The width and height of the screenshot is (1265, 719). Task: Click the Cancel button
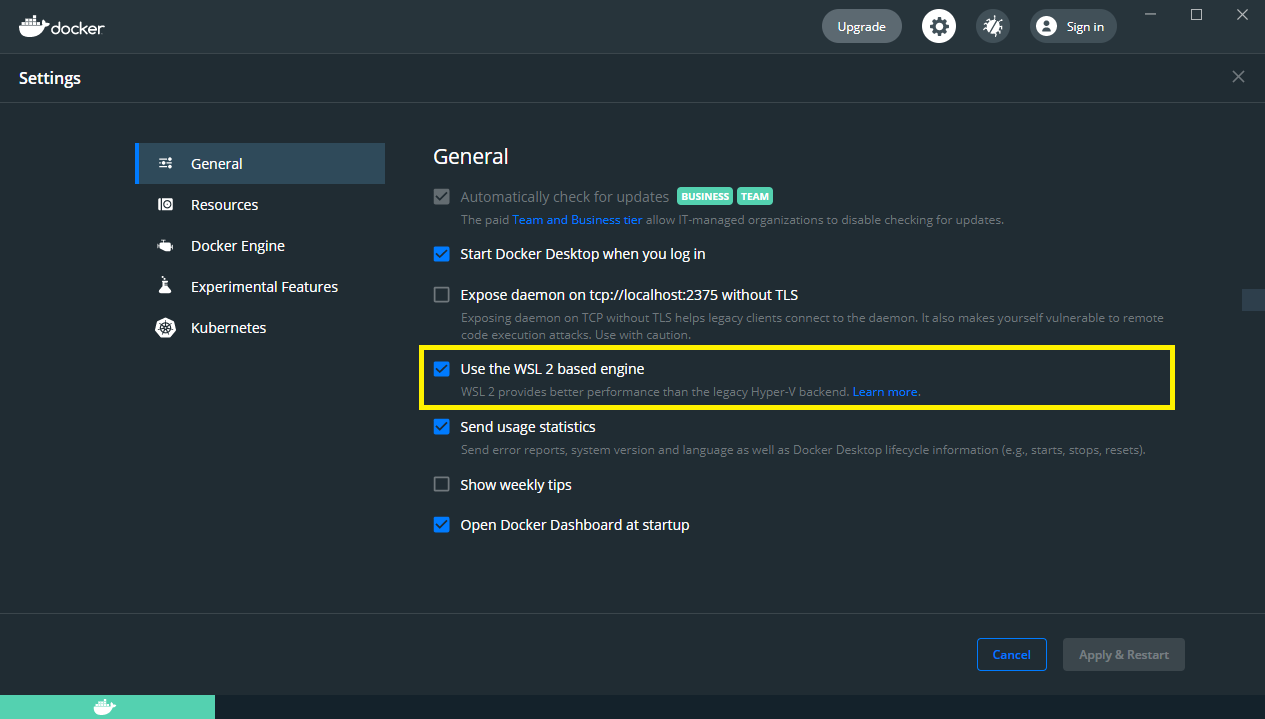(1011, 655)
